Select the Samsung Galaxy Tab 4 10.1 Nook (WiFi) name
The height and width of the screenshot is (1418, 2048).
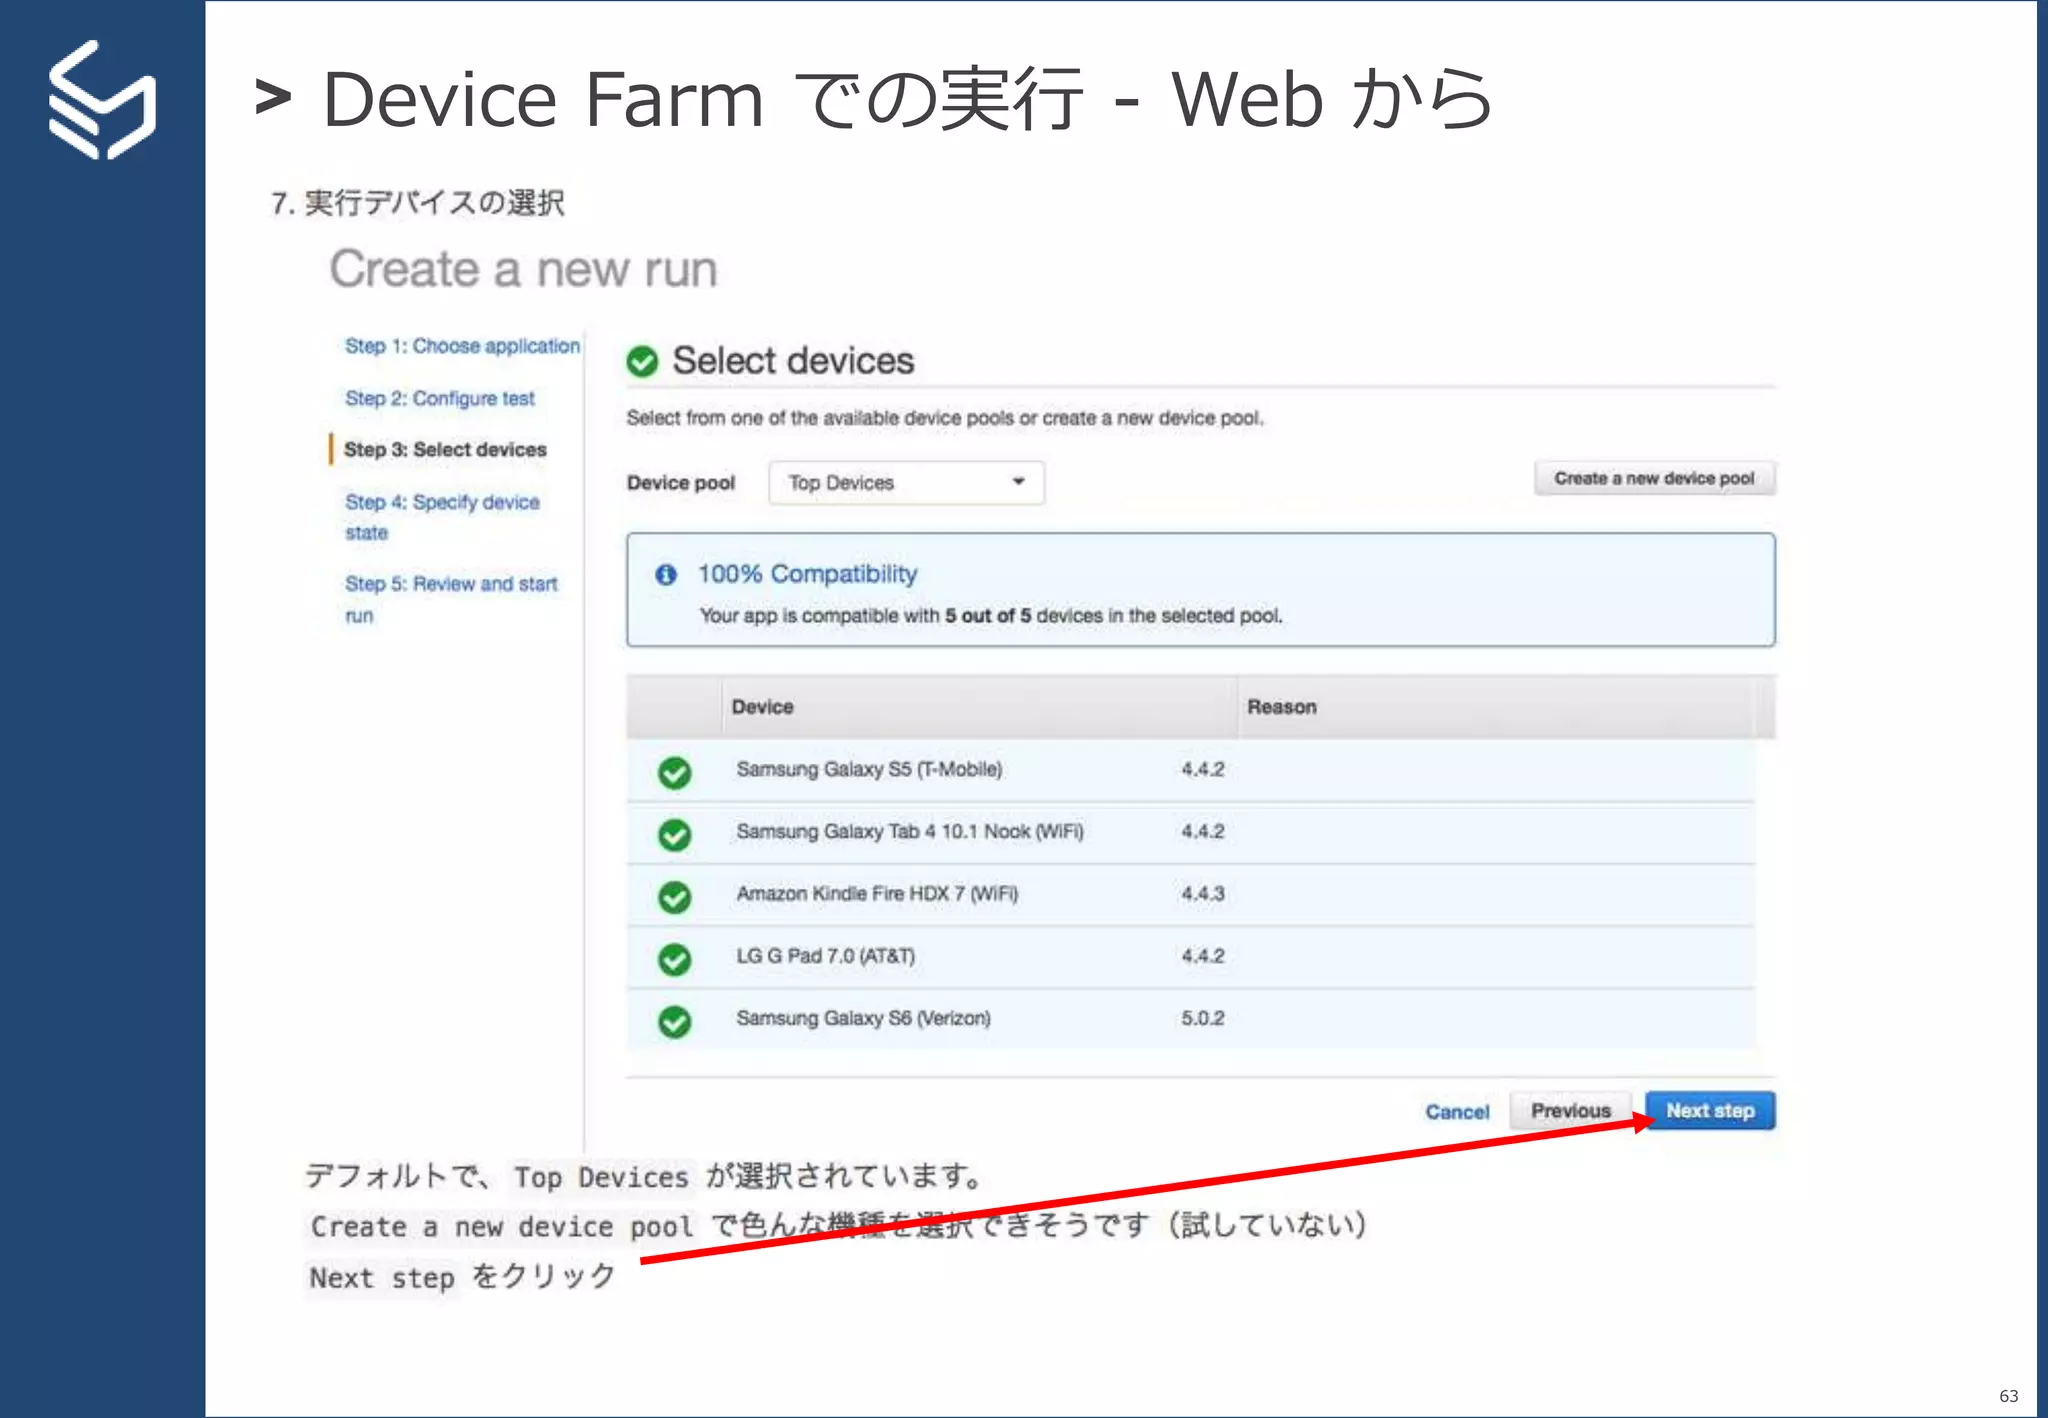[x=910, y=832]
